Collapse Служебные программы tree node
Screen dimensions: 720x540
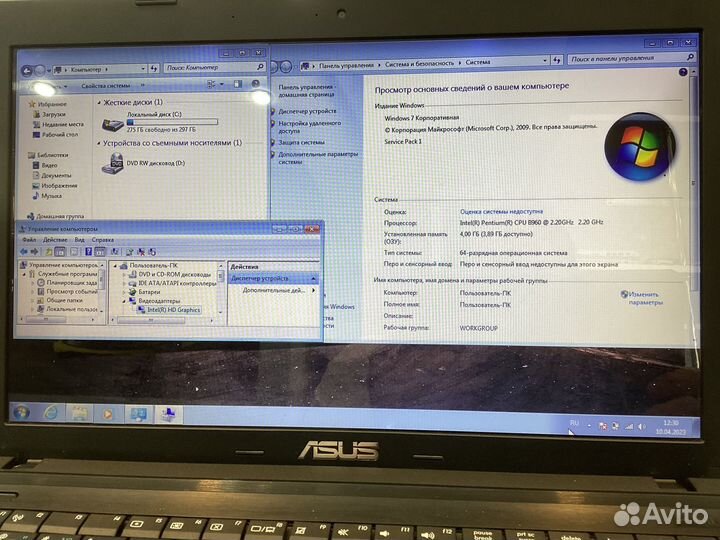[x=24, y=274]
